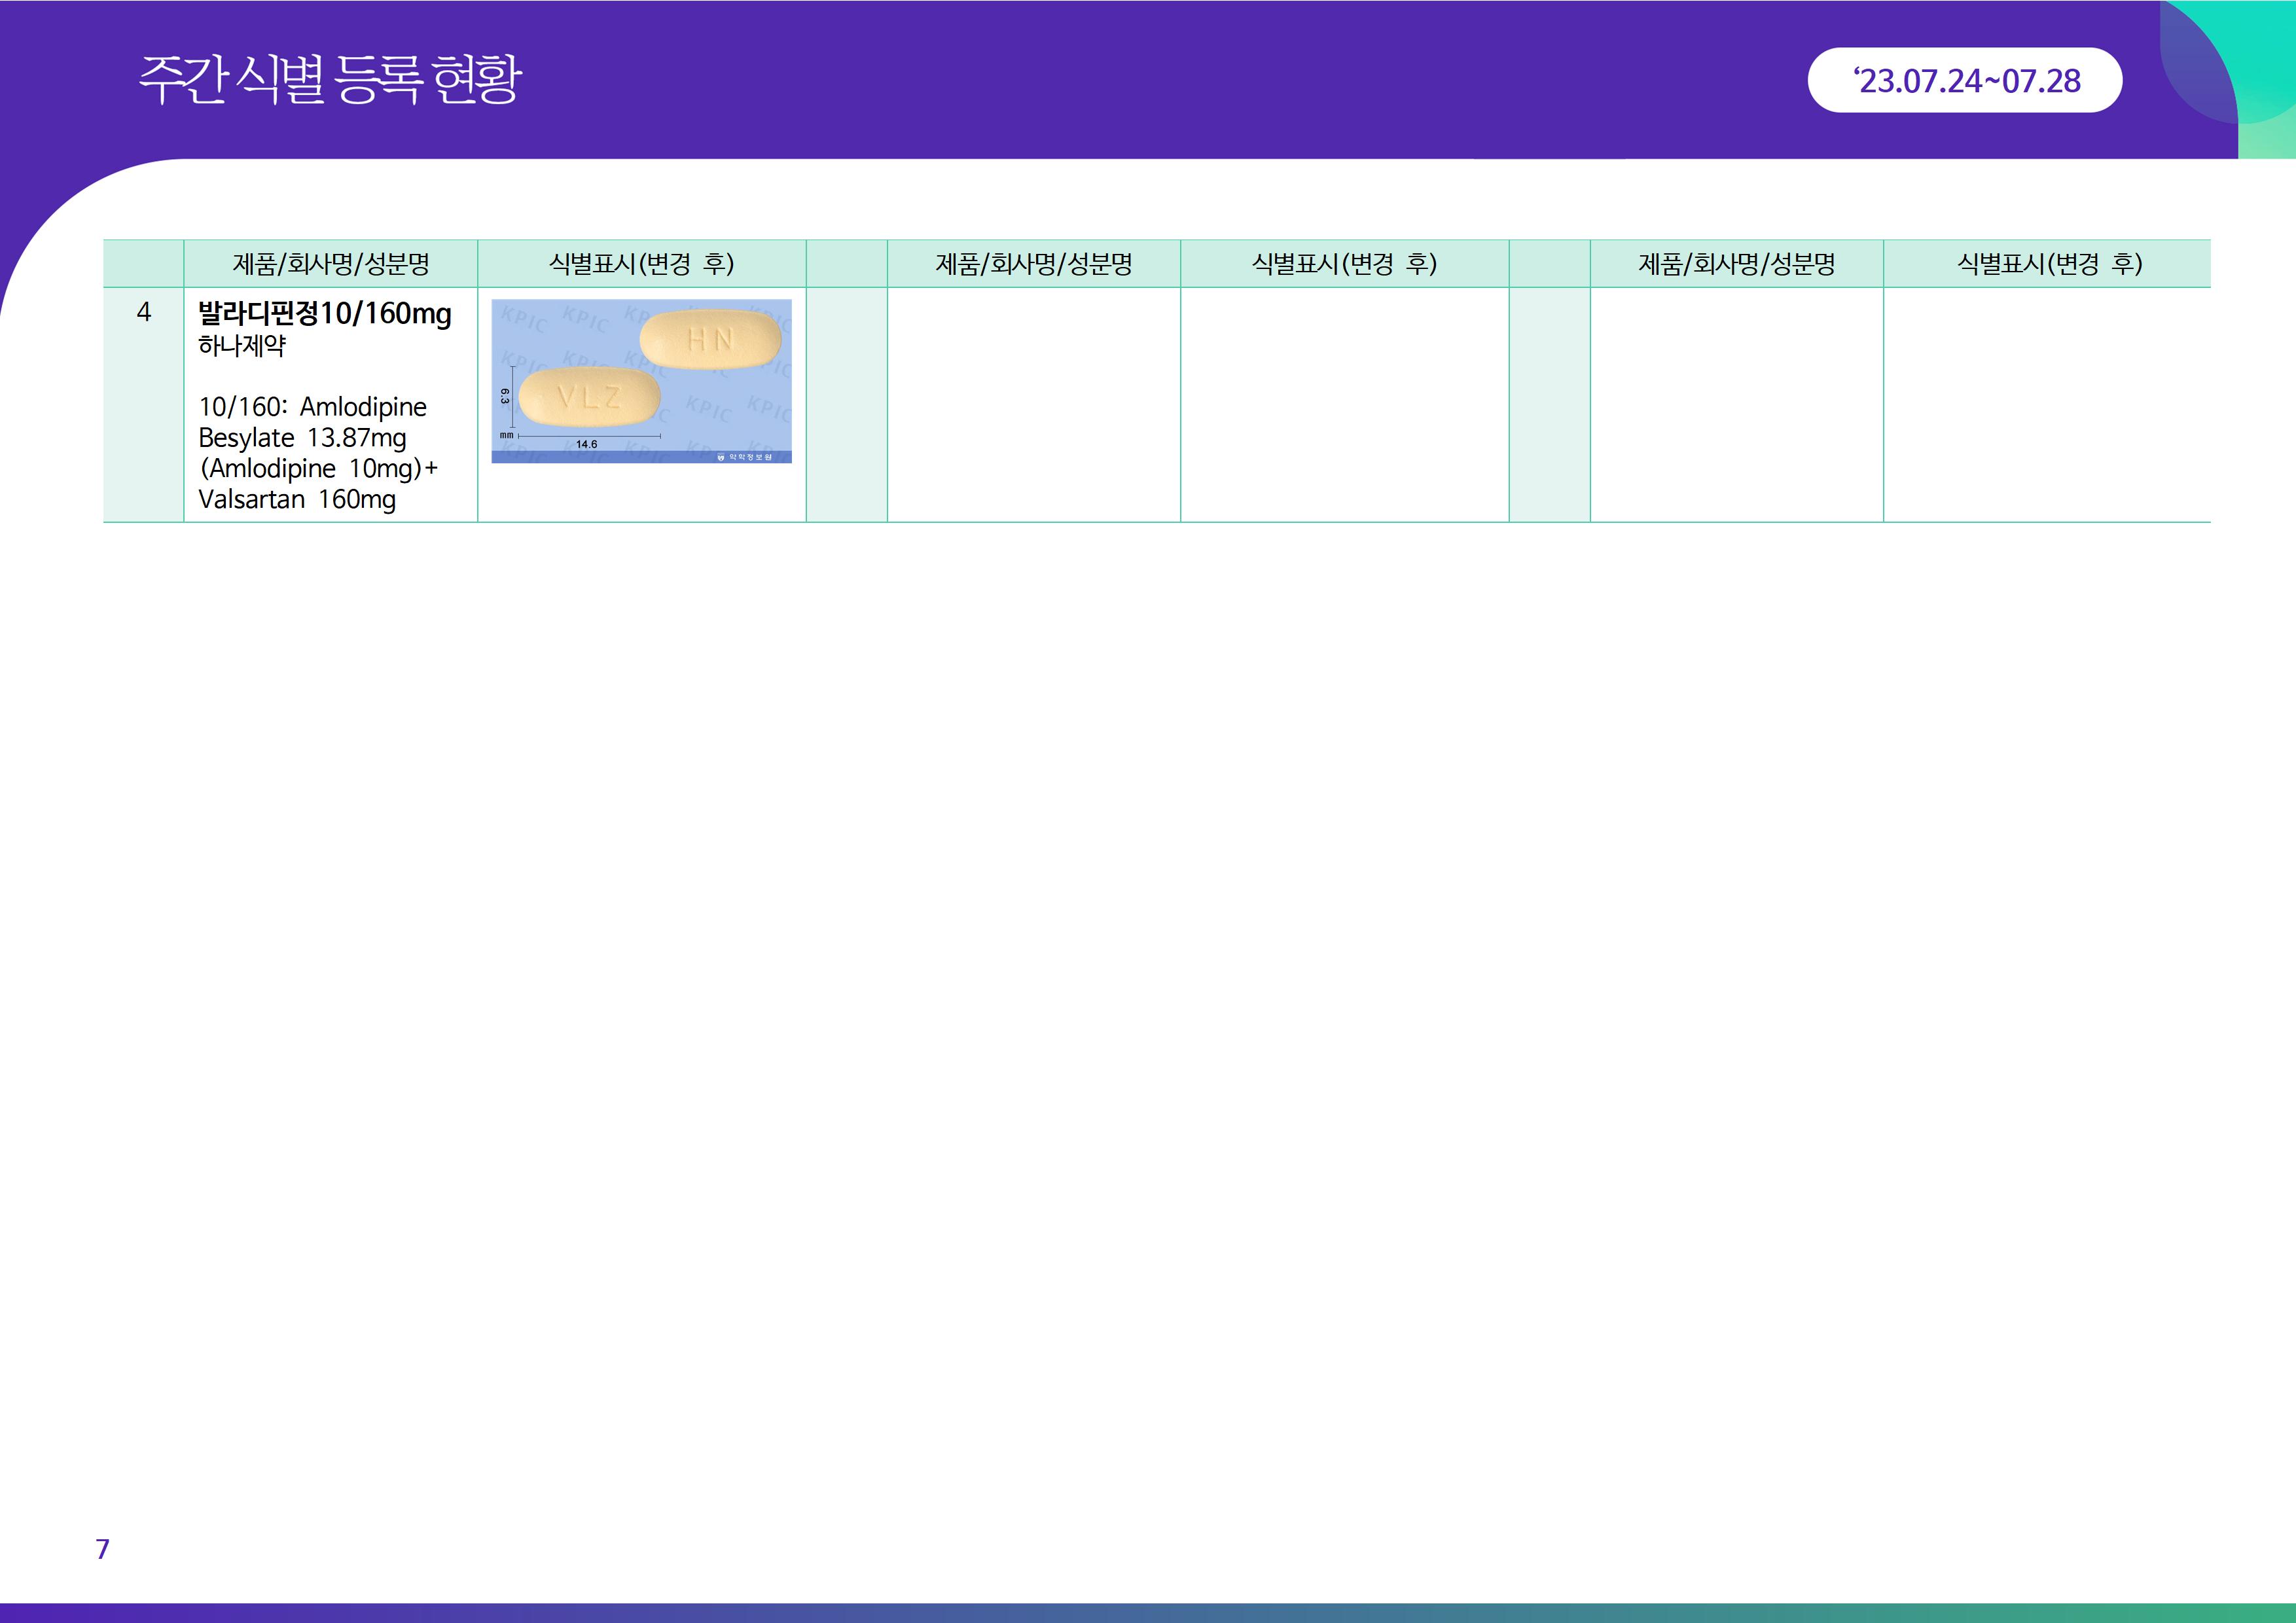The height and width of the screenshot is (1623, 2296).
Task: Click first 제품/회사명/성분명 column header
Action: (x=331, y=264)
